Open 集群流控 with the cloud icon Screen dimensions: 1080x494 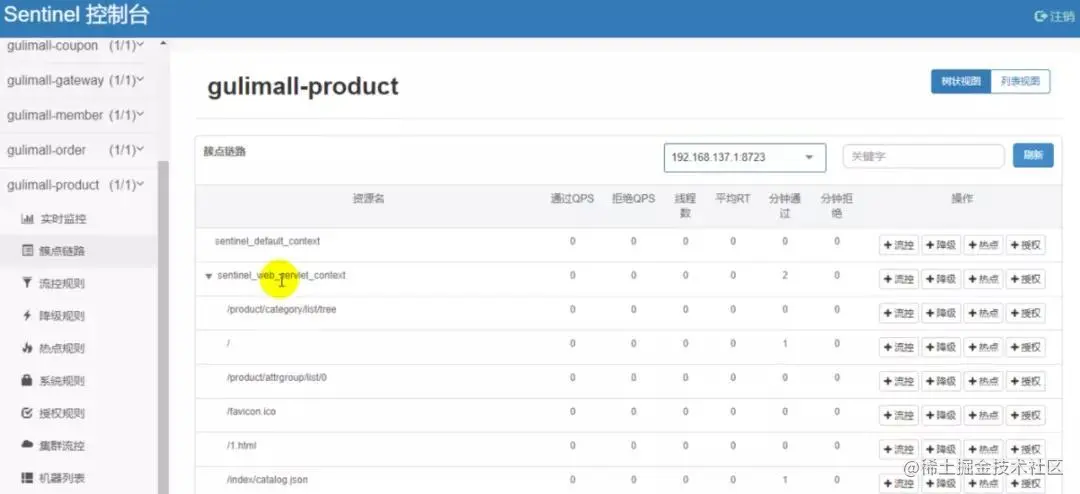[28, 445]
